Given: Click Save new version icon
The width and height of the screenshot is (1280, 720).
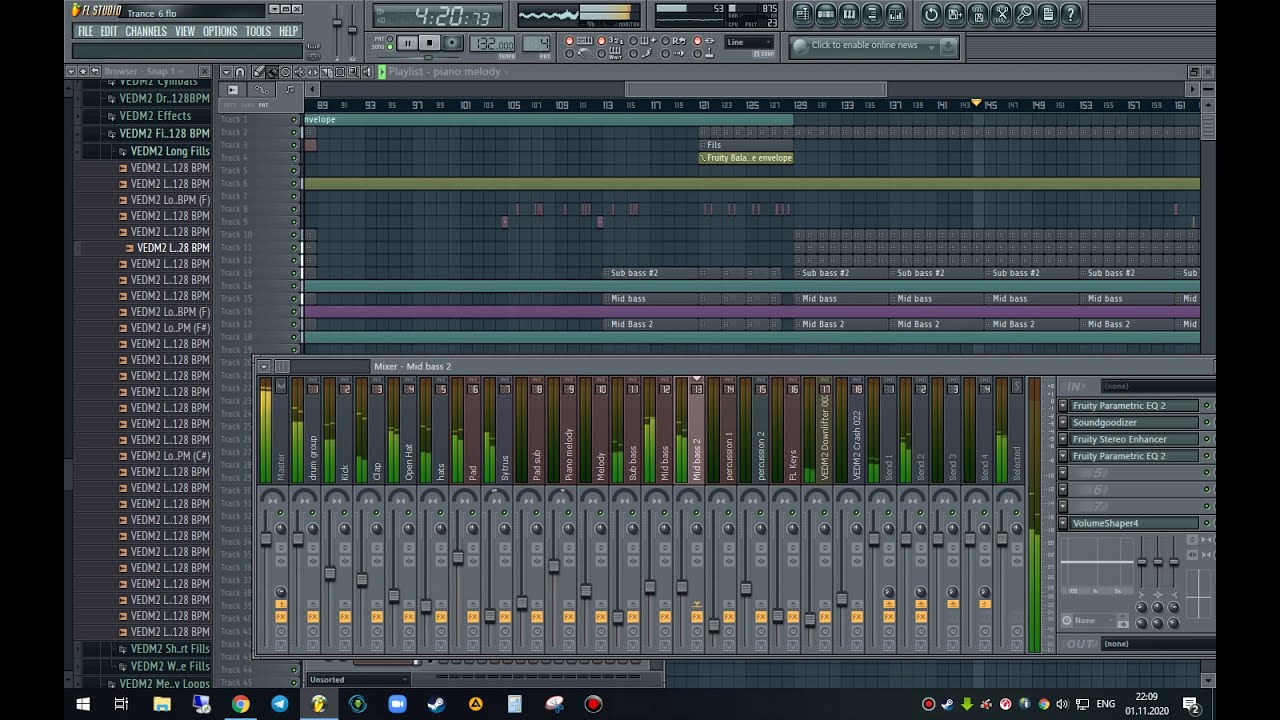Looking at the screenshot, I should tap(954, 14).
